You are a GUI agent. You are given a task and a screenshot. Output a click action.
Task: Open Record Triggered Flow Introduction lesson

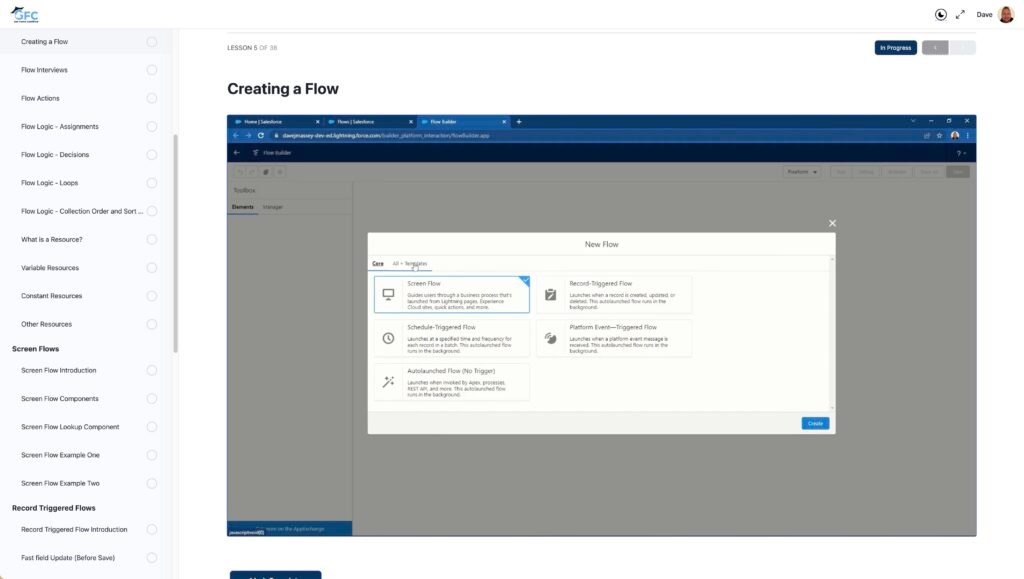coord(74,529)
